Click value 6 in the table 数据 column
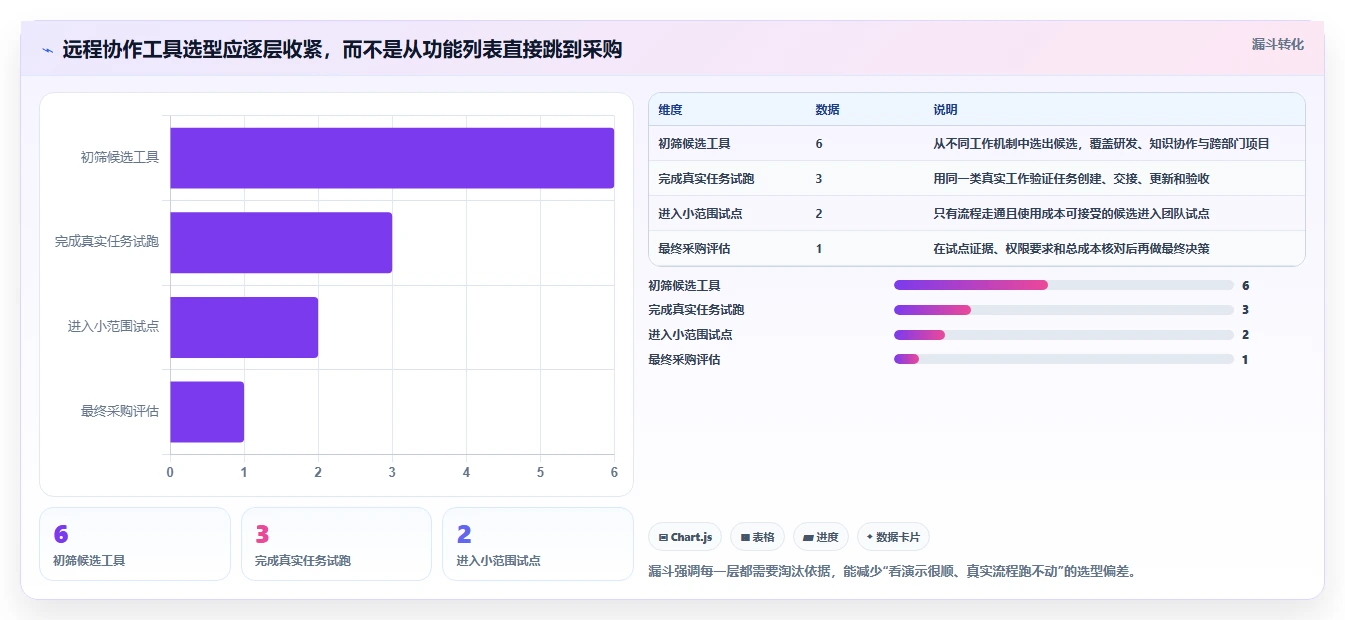The image size is (1345, 620). [819, 144]
